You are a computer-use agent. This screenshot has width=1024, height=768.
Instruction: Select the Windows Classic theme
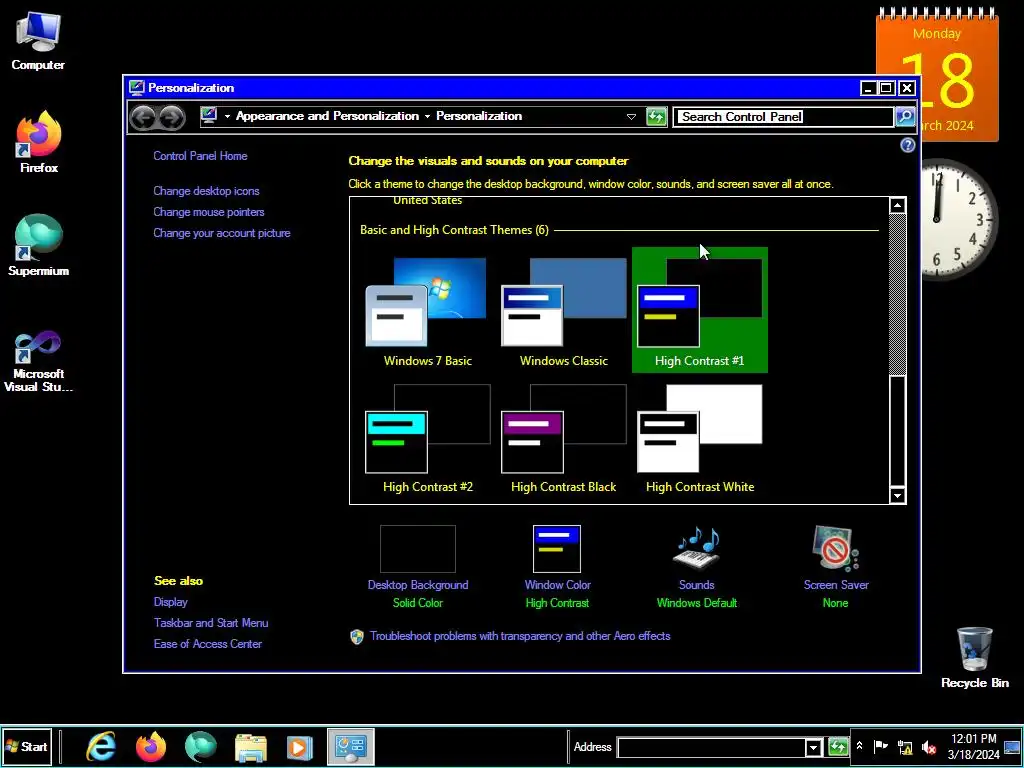[564, 310]
